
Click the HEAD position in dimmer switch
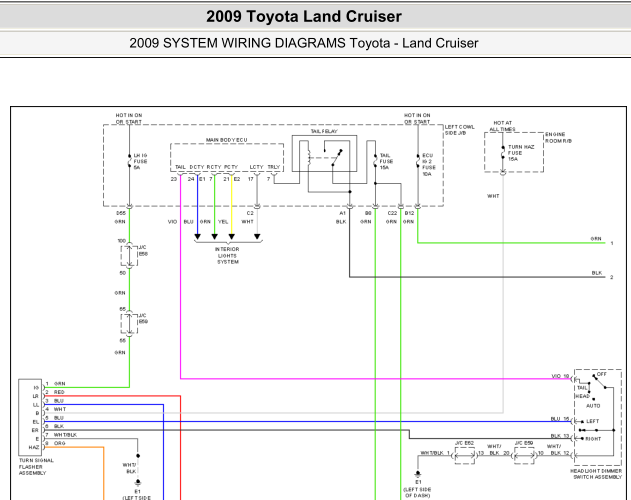[x=582, y=396]
